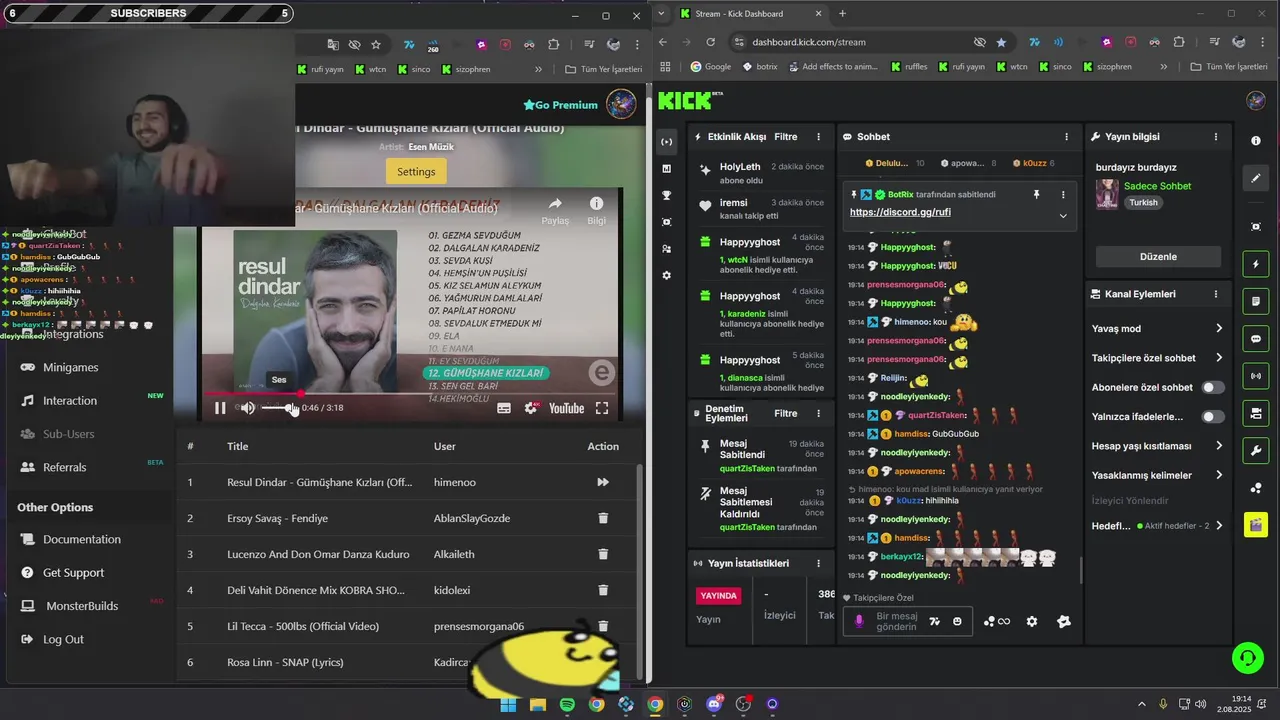Click the Düzenle button

click(x=1158, y=256)
